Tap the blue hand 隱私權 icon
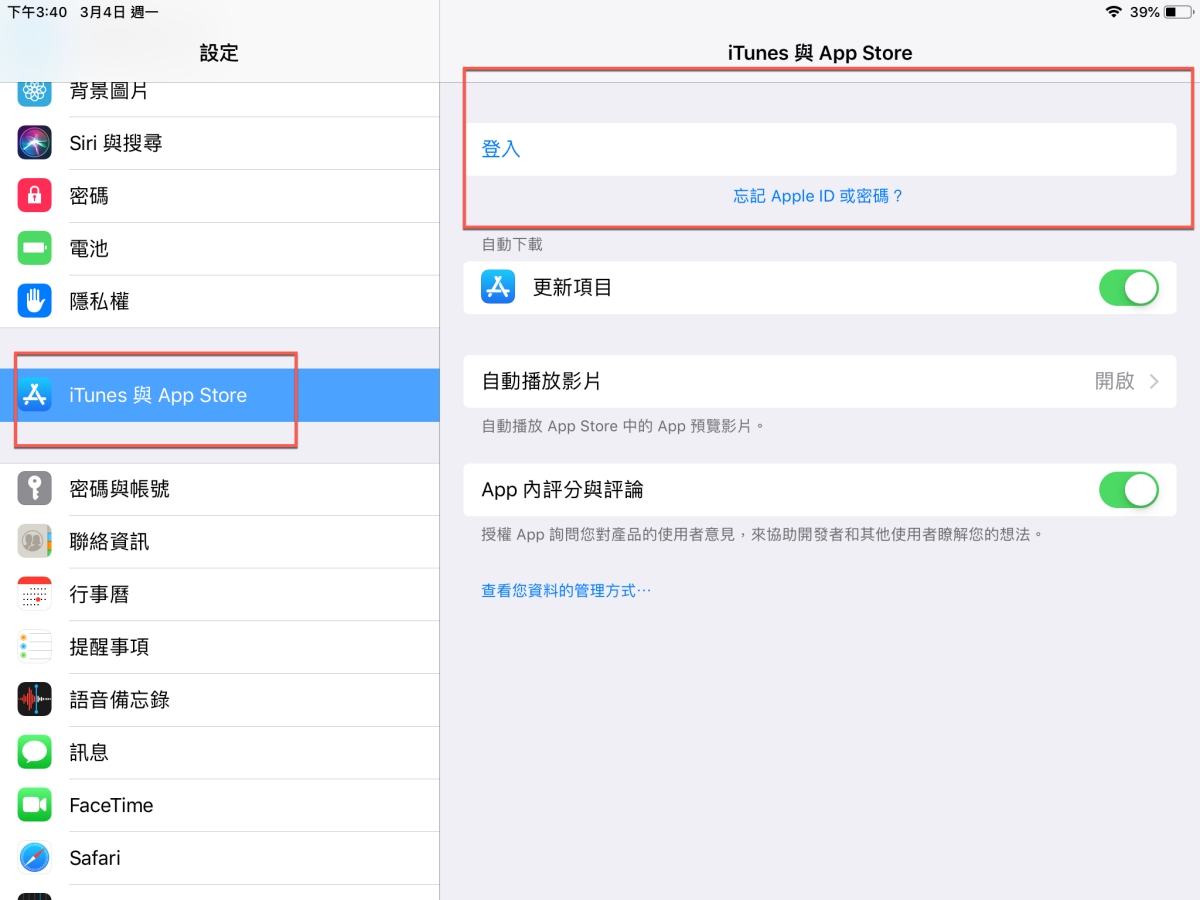 [35, 301]
